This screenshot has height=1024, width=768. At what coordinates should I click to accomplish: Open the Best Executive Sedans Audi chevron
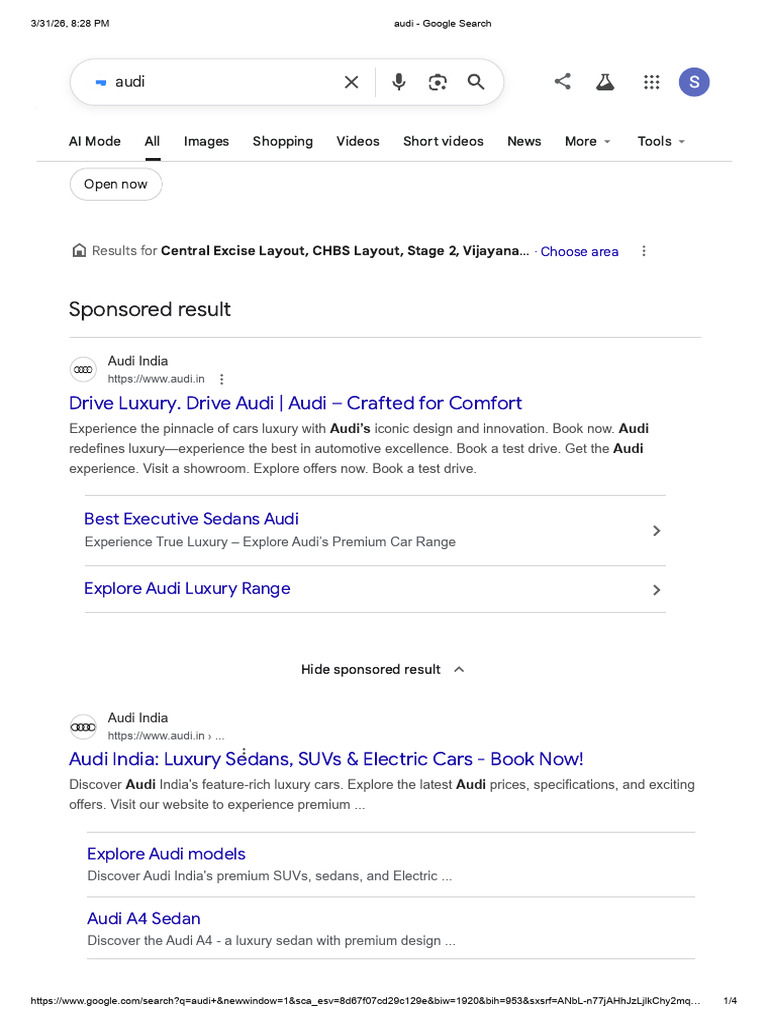tap(656, 531)
